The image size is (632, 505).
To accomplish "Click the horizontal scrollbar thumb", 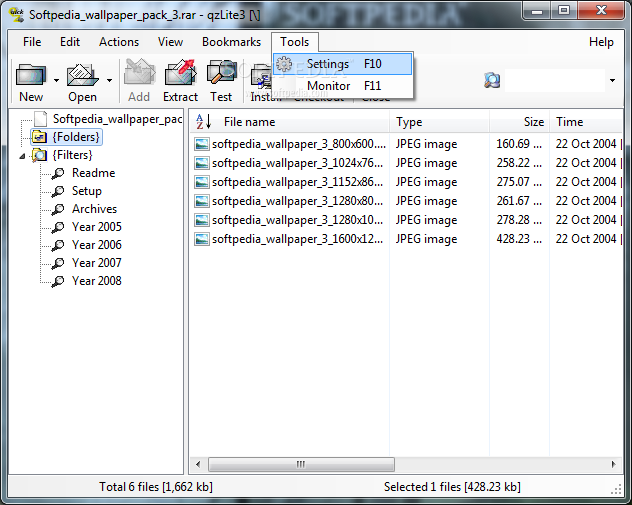I will pyautogui.click(x=301, y=464).
